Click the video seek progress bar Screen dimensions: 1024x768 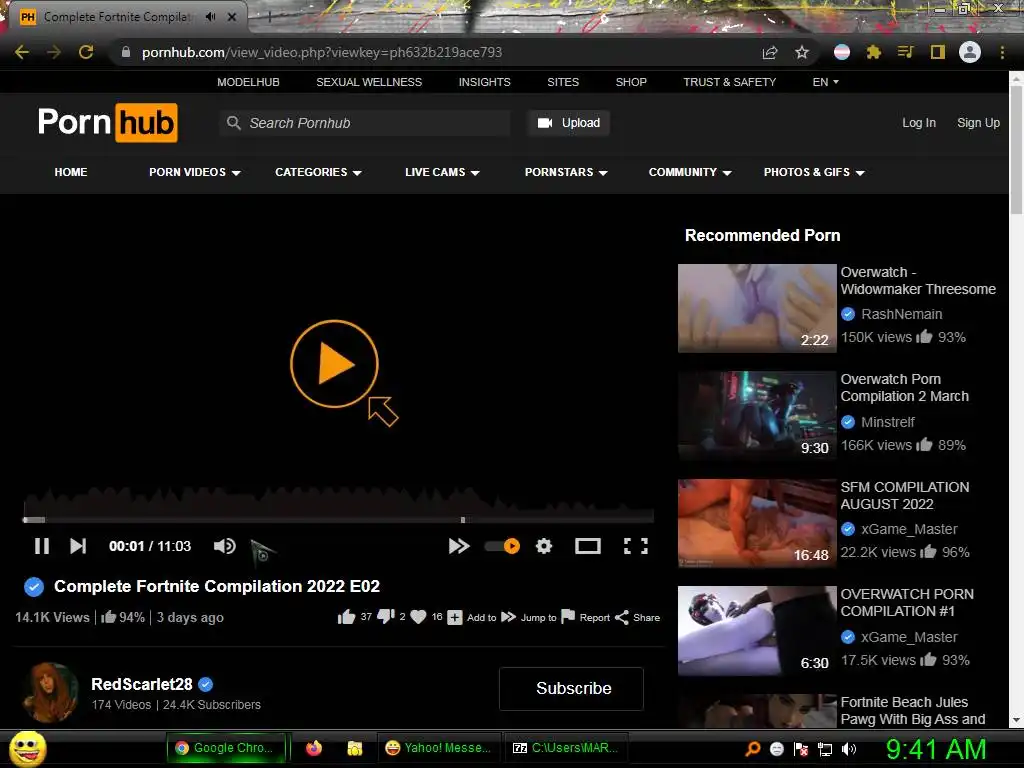pyautogui.click(x=338, y=520)
